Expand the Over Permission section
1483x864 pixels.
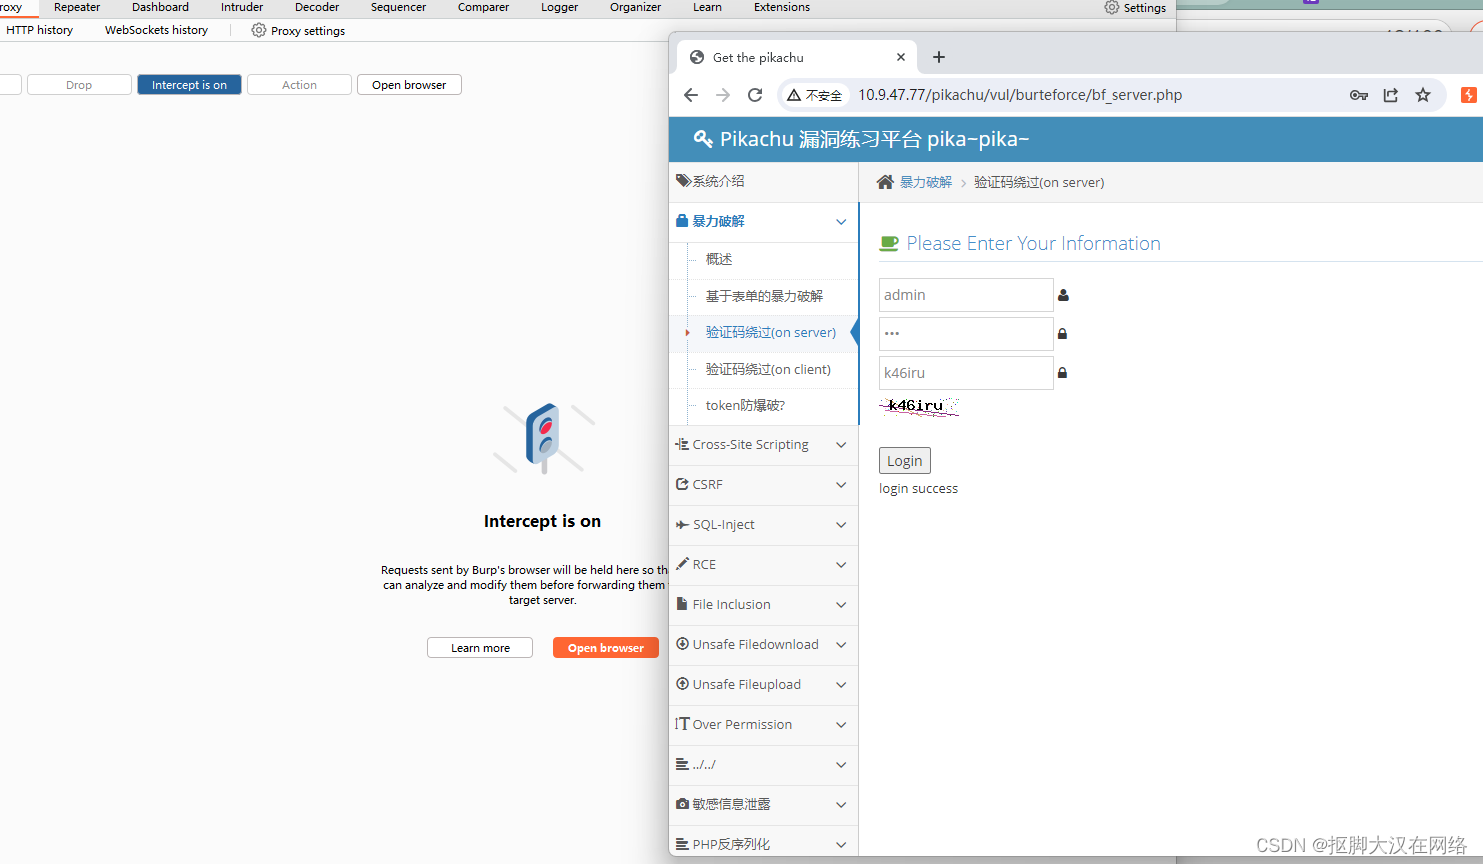[x=763, y=725]
